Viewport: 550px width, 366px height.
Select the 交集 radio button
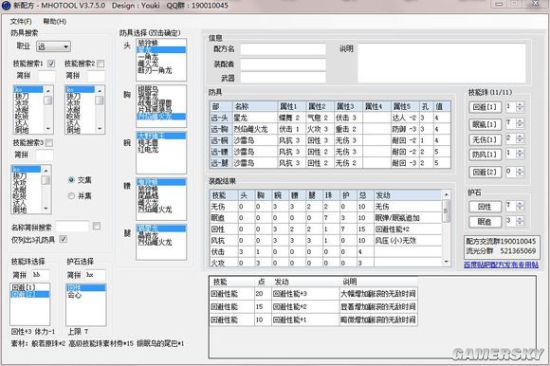coord(71,180)
